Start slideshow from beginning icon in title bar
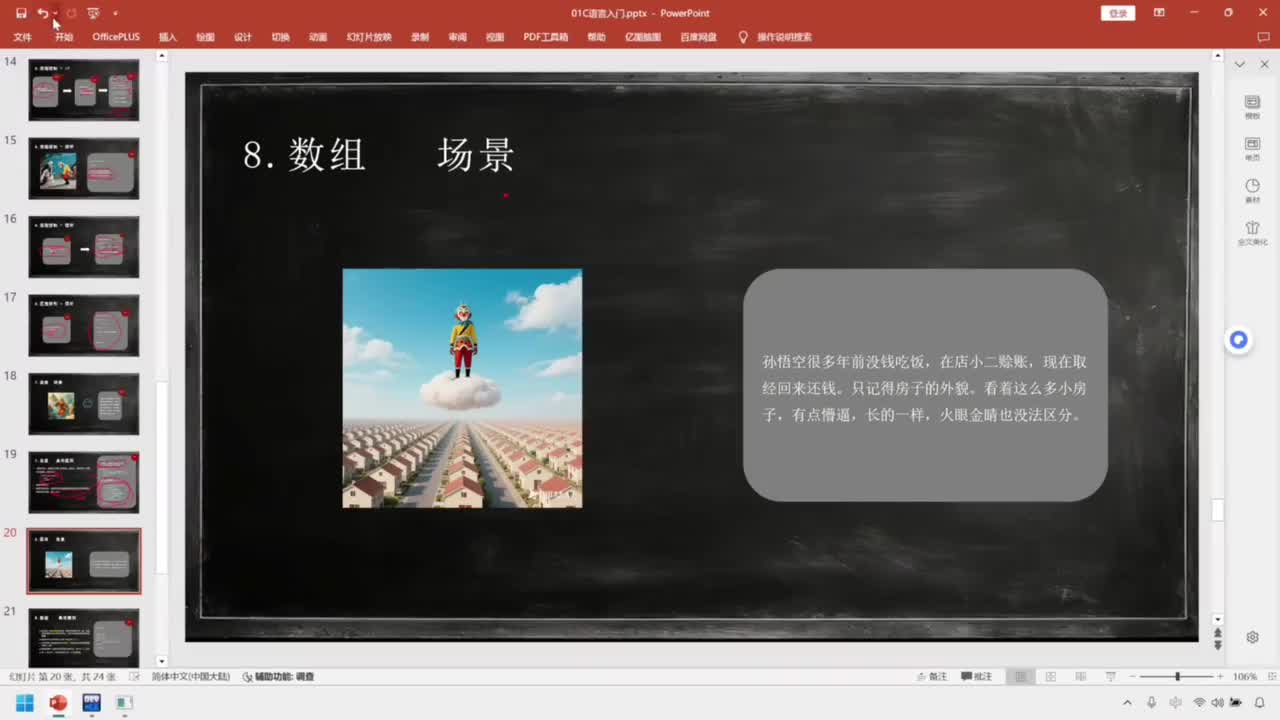Image resolution: width=1280 pixels, height=720 pixels. click(93, 13)
